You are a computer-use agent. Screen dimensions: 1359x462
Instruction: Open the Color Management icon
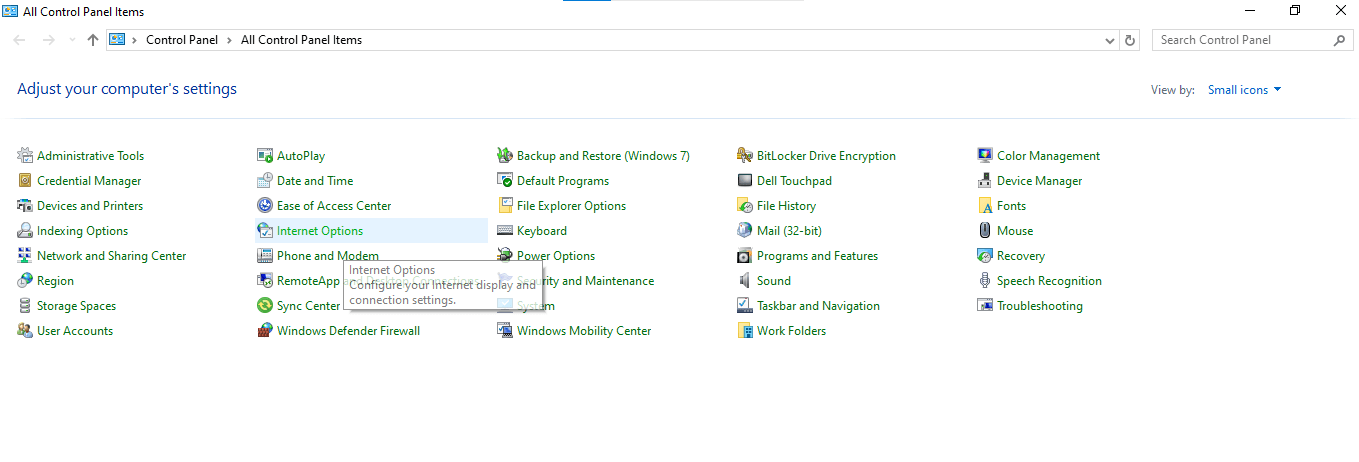pos(985,156)
